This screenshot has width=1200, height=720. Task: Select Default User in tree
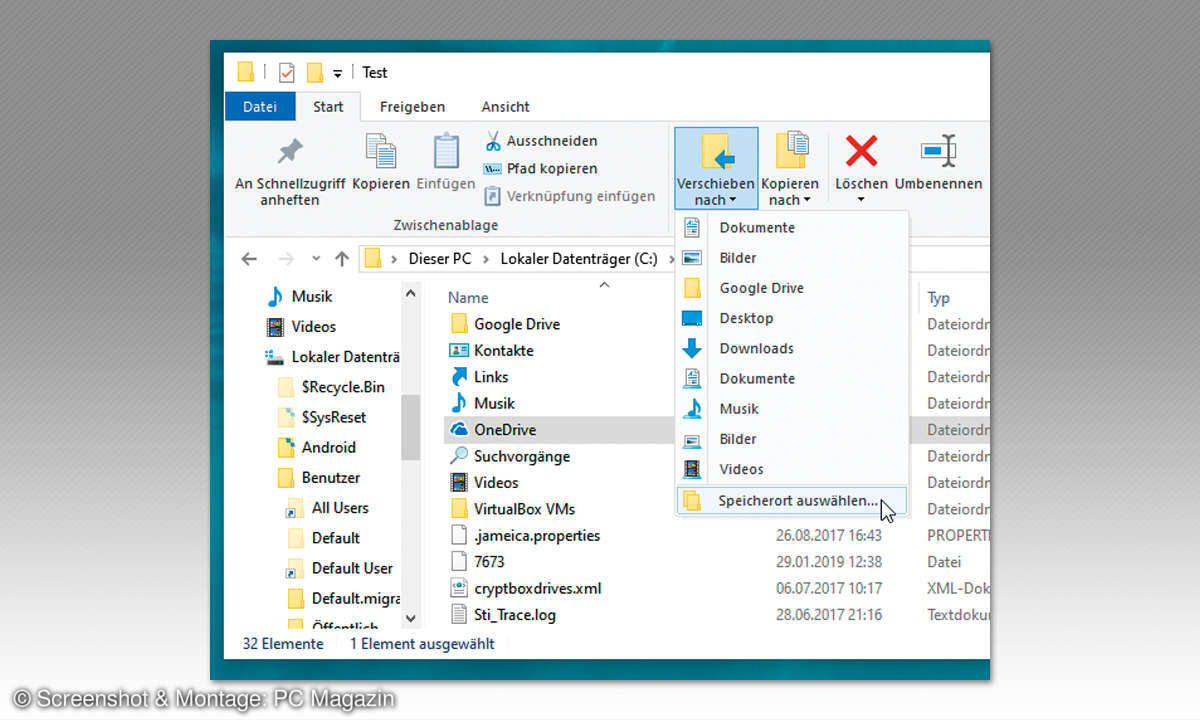[340, 568]
